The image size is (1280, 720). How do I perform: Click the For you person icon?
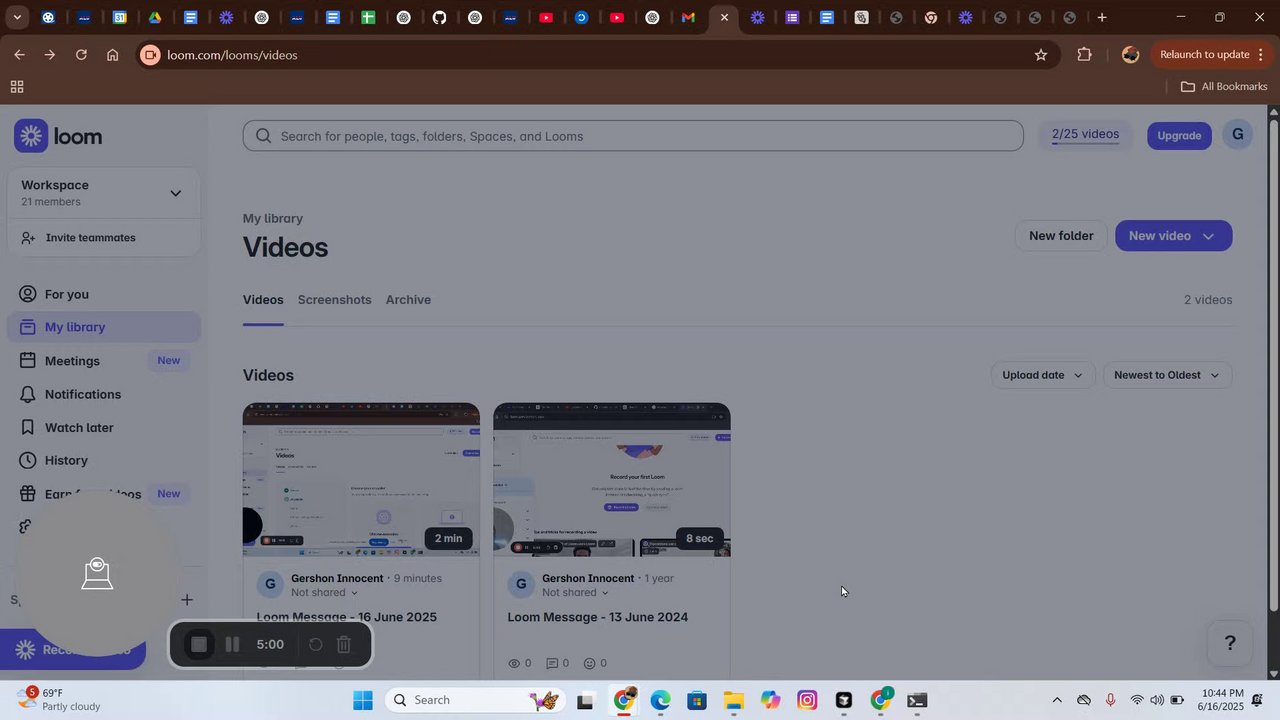[28, 294]
